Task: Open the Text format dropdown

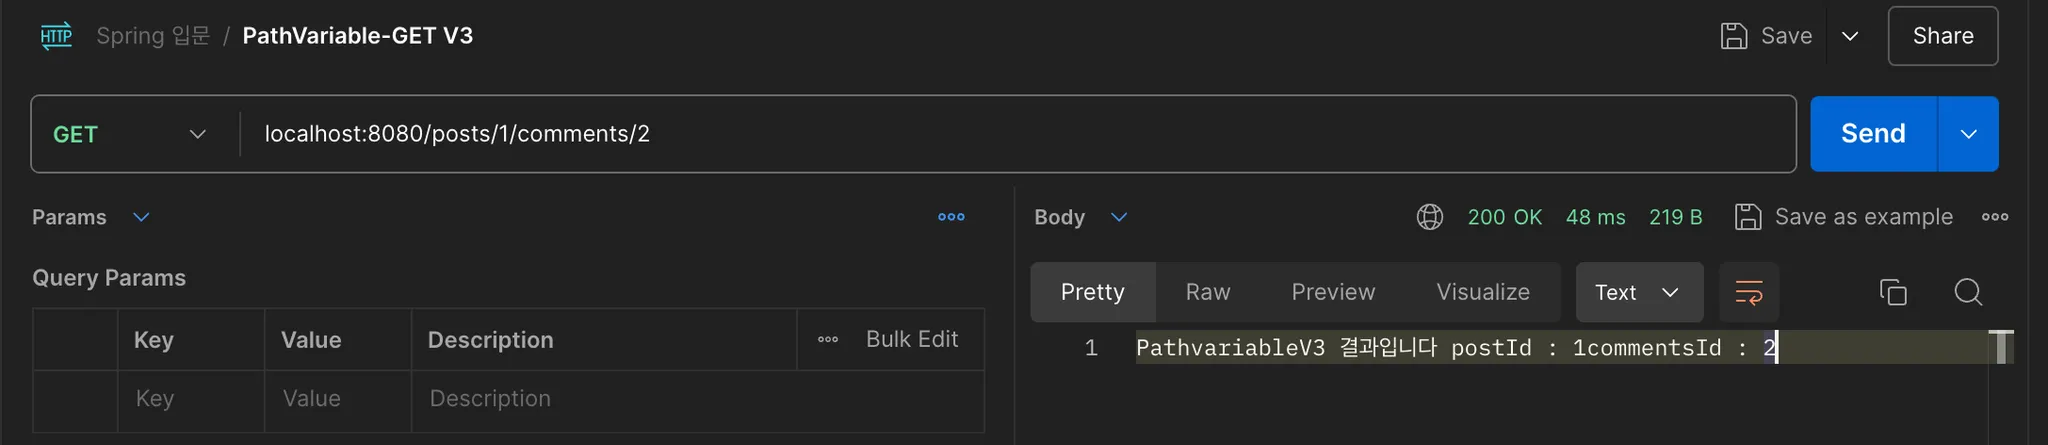Action: click(x=1638, y=292)
